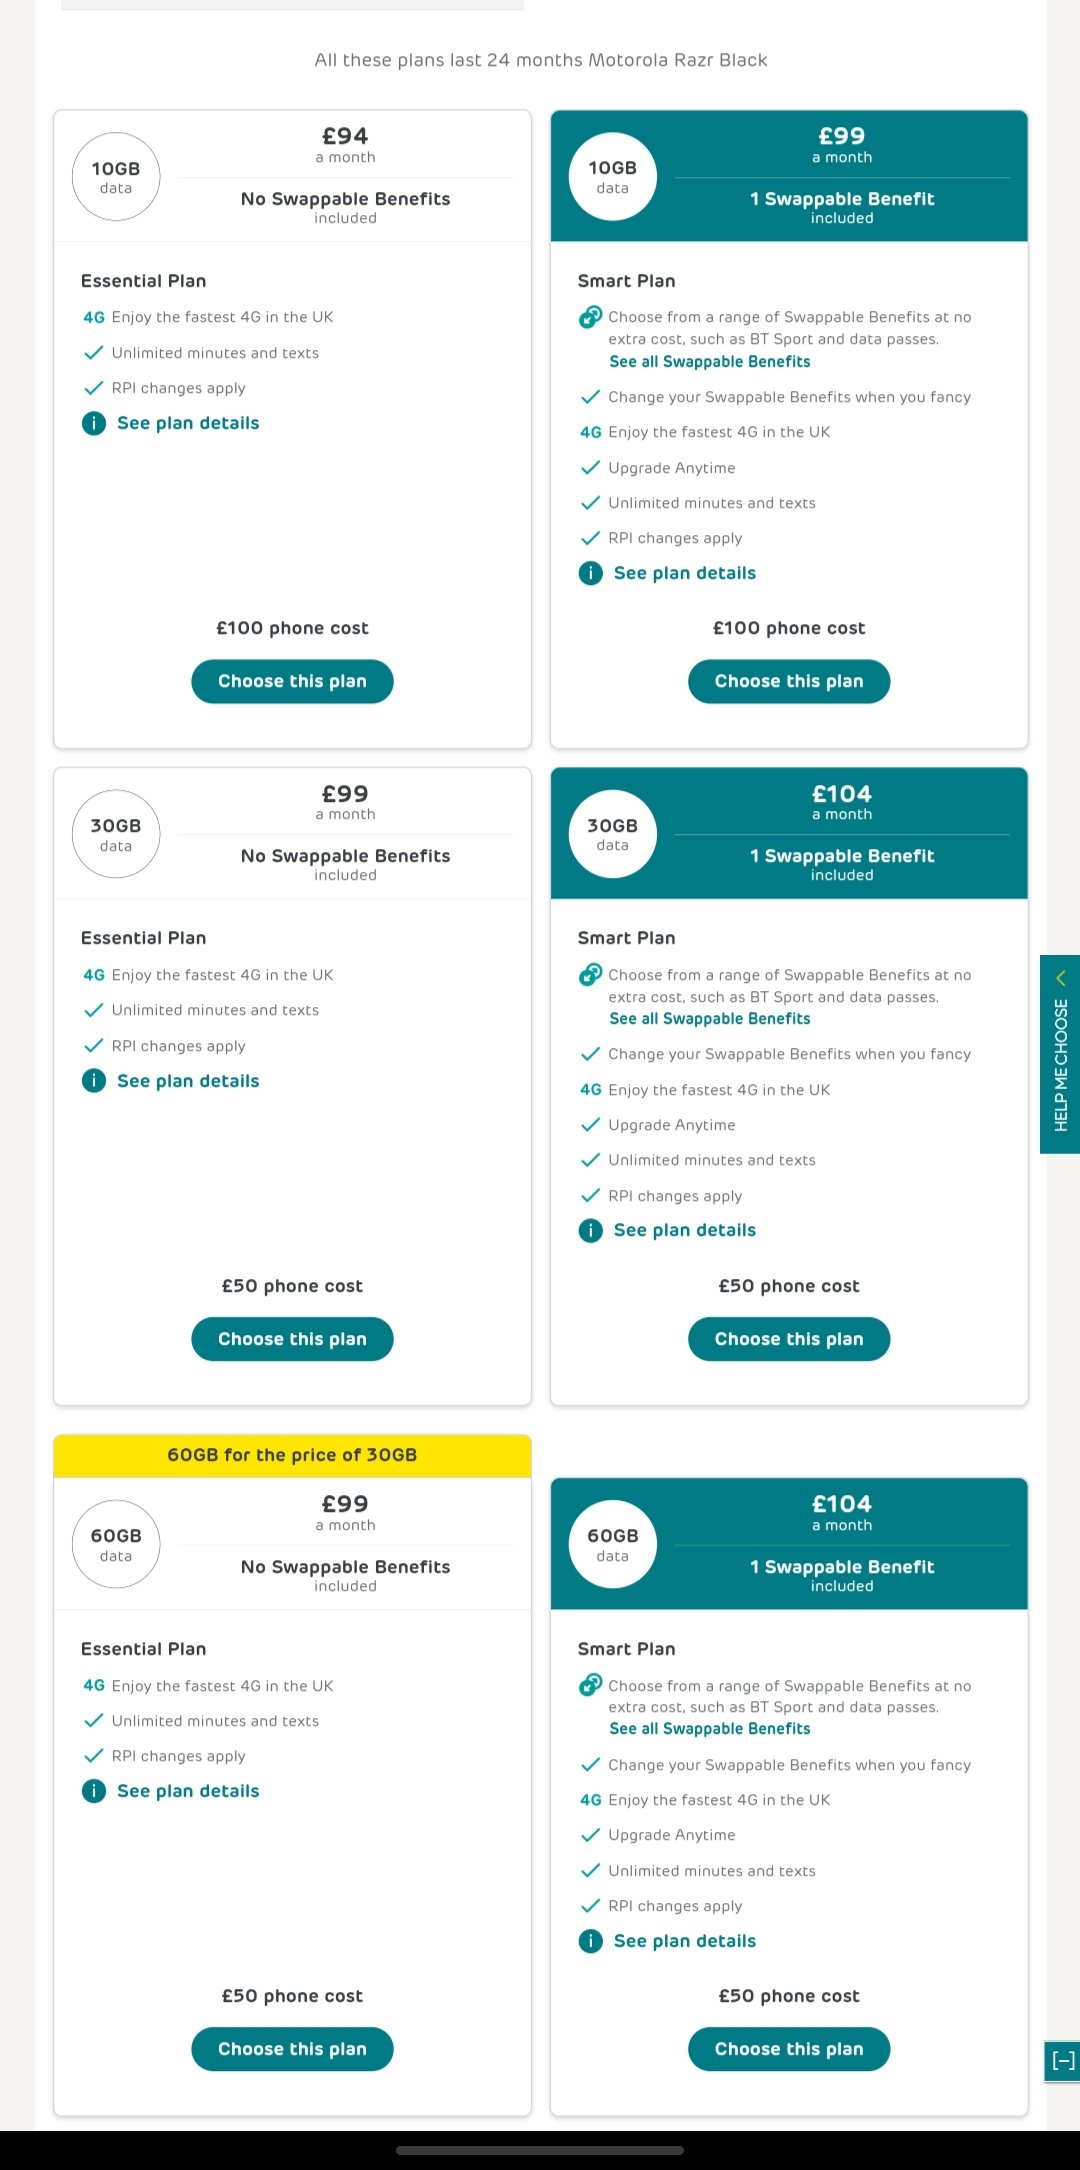Click info icon on £99 10GB Smart plan

591,573
